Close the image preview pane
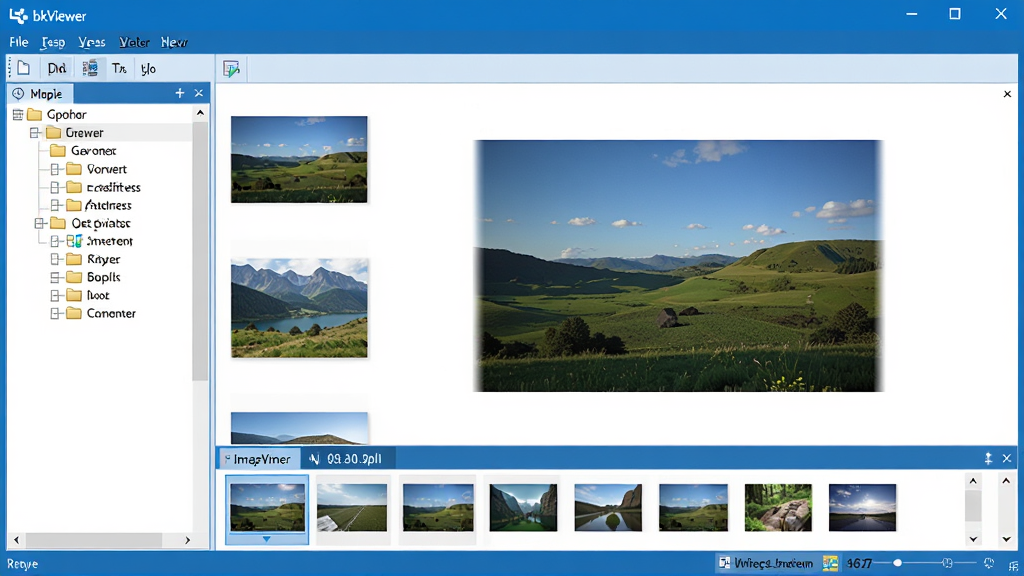Viewport: 1024px width, 576px height. [x=1007, y=94]
